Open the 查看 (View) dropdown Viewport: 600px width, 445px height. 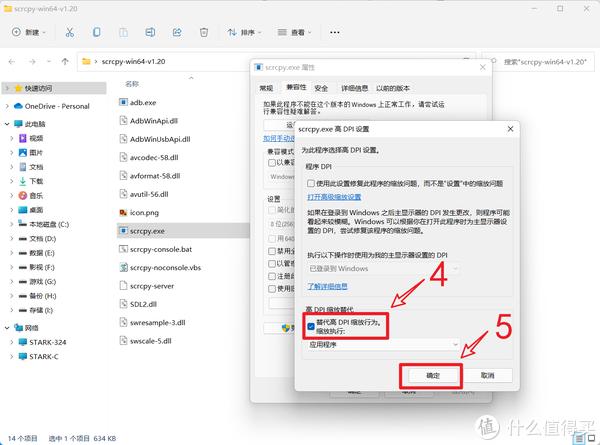(x=294, y=33)
